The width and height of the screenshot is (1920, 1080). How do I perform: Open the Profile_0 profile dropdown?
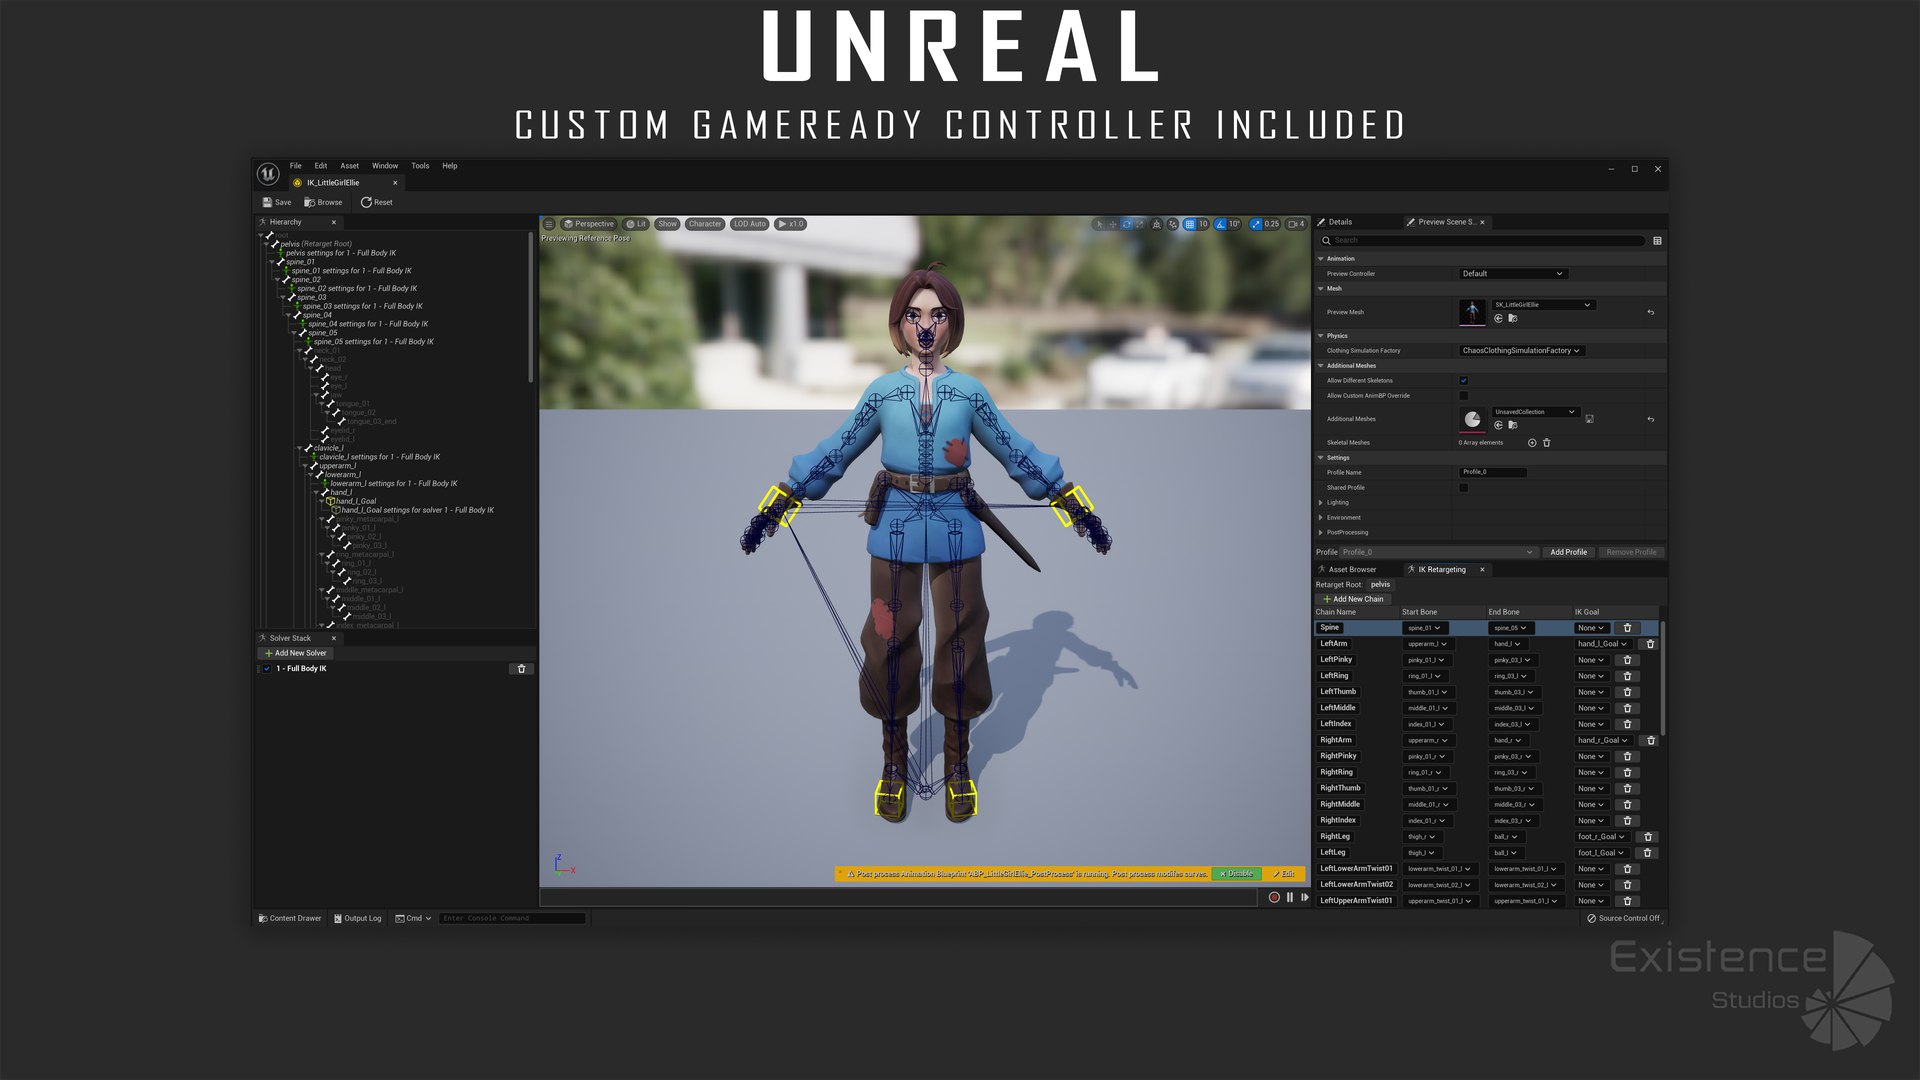(x=1437, y=552)
